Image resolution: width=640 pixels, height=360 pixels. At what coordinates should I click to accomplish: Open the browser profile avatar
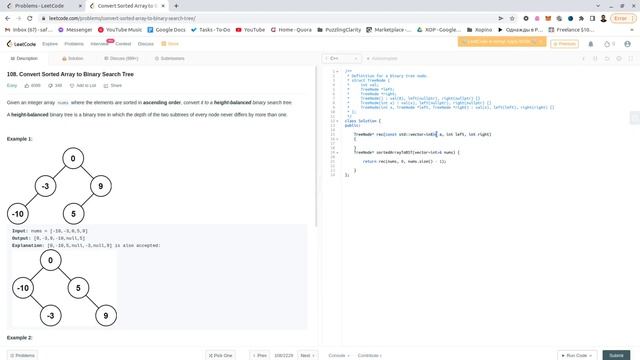[603, 18]
